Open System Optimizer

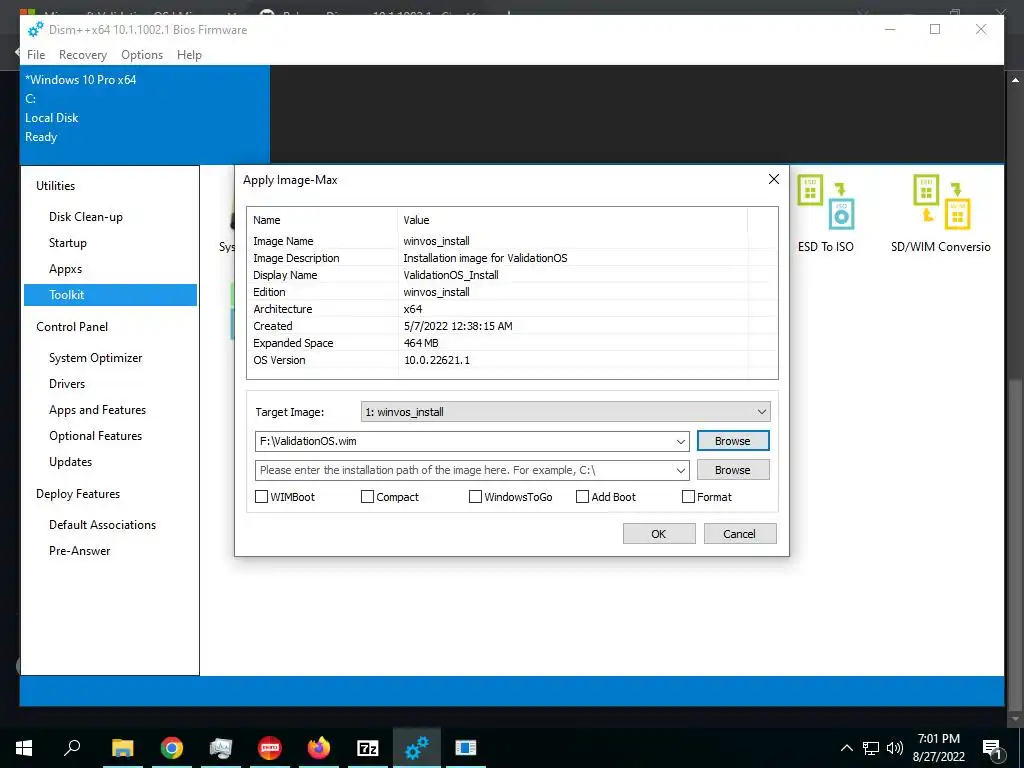click(95, 358)
